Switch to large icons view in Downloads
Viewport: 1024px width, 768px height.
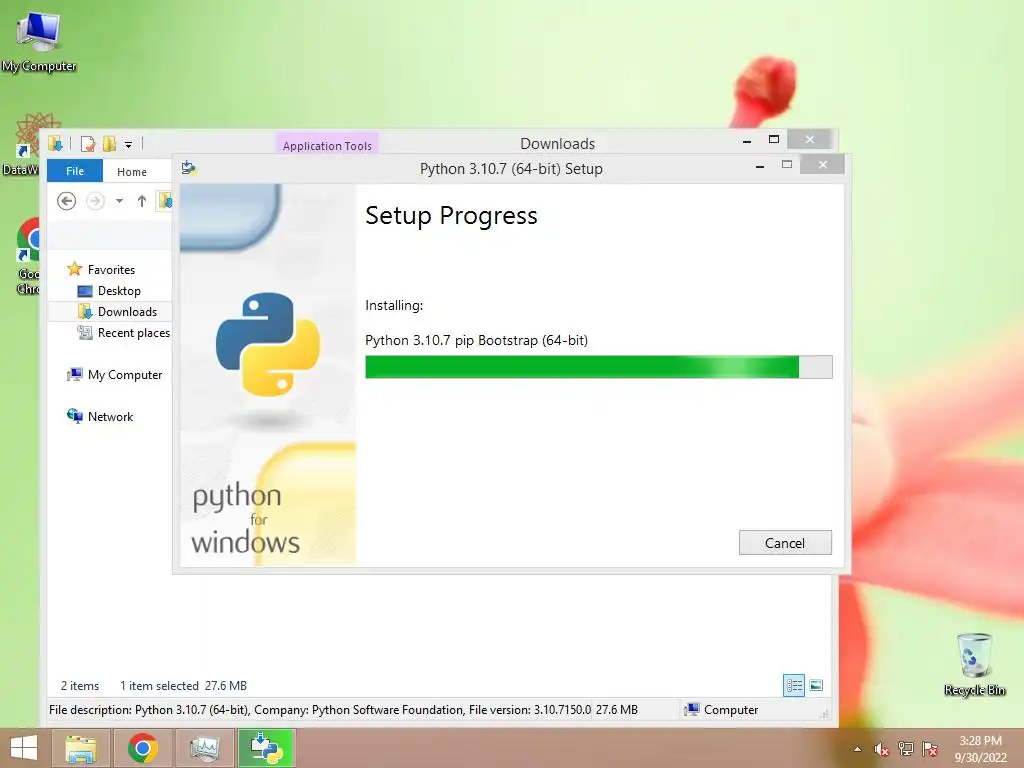[816, 685]
